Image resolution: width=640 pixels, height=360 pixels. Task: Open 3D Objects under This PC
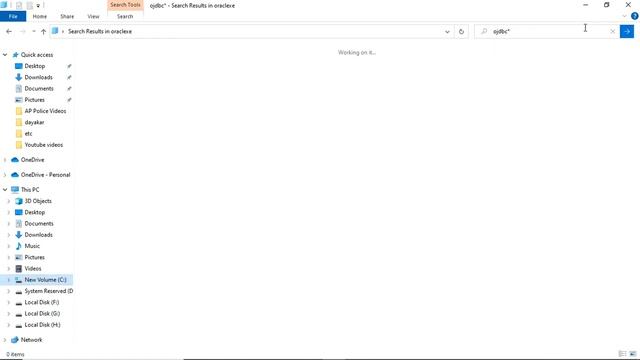[x=38, y=201]
